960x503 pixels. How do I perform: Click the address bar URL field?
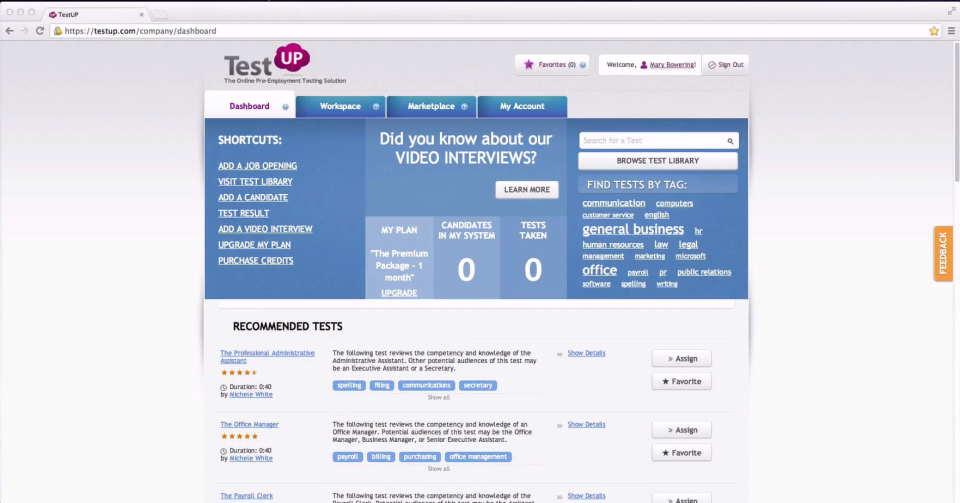click(x=490, y=31)
